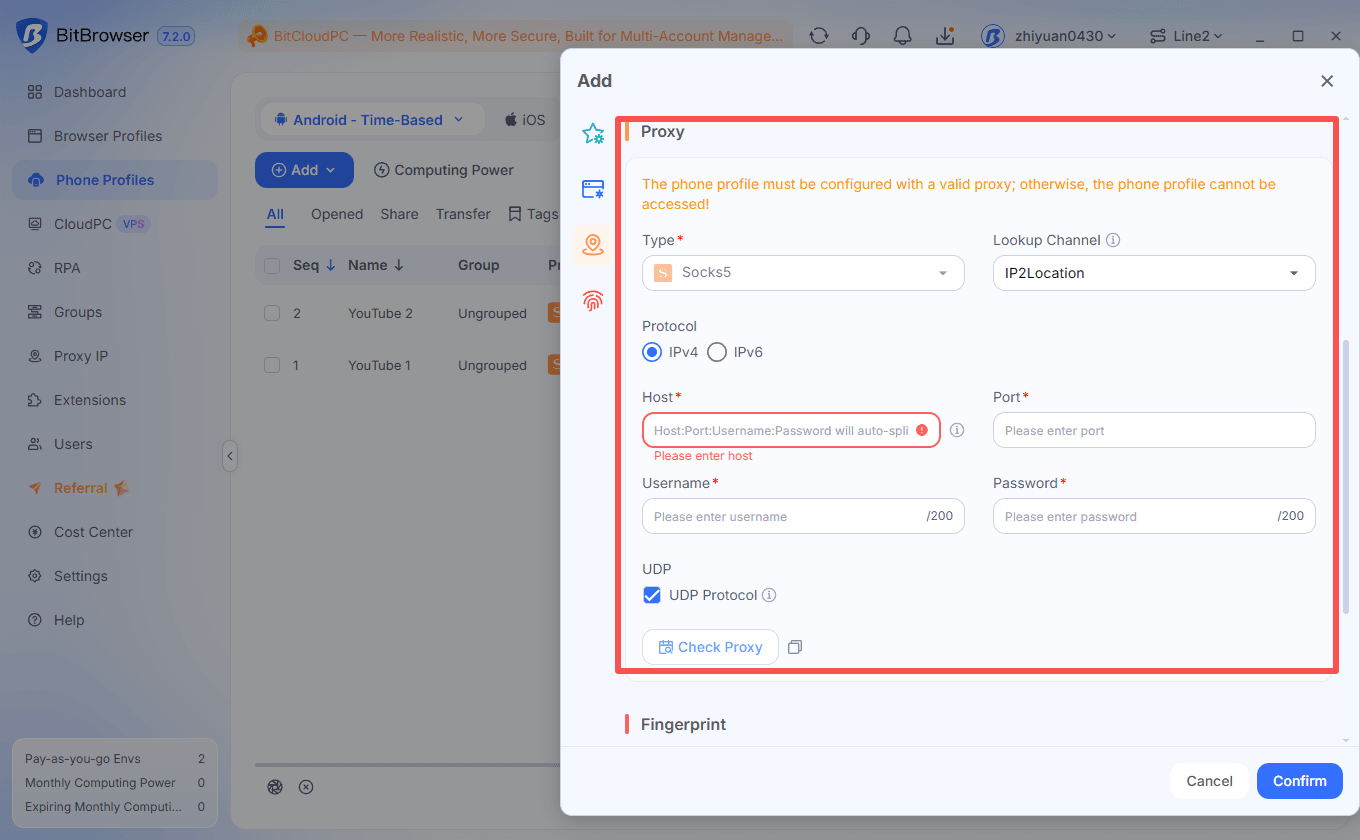This screenshot has height=840, width=1360.
Task: Jump to the browser window section icon
Action: click(x=593, y=189)
